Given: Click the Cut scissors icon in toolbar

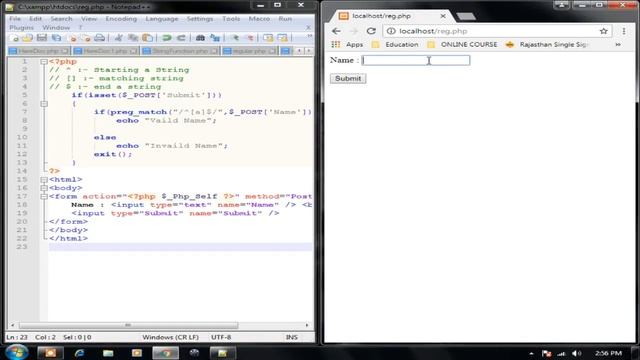Looking at the screenshot, I should (x=118, y=38).
